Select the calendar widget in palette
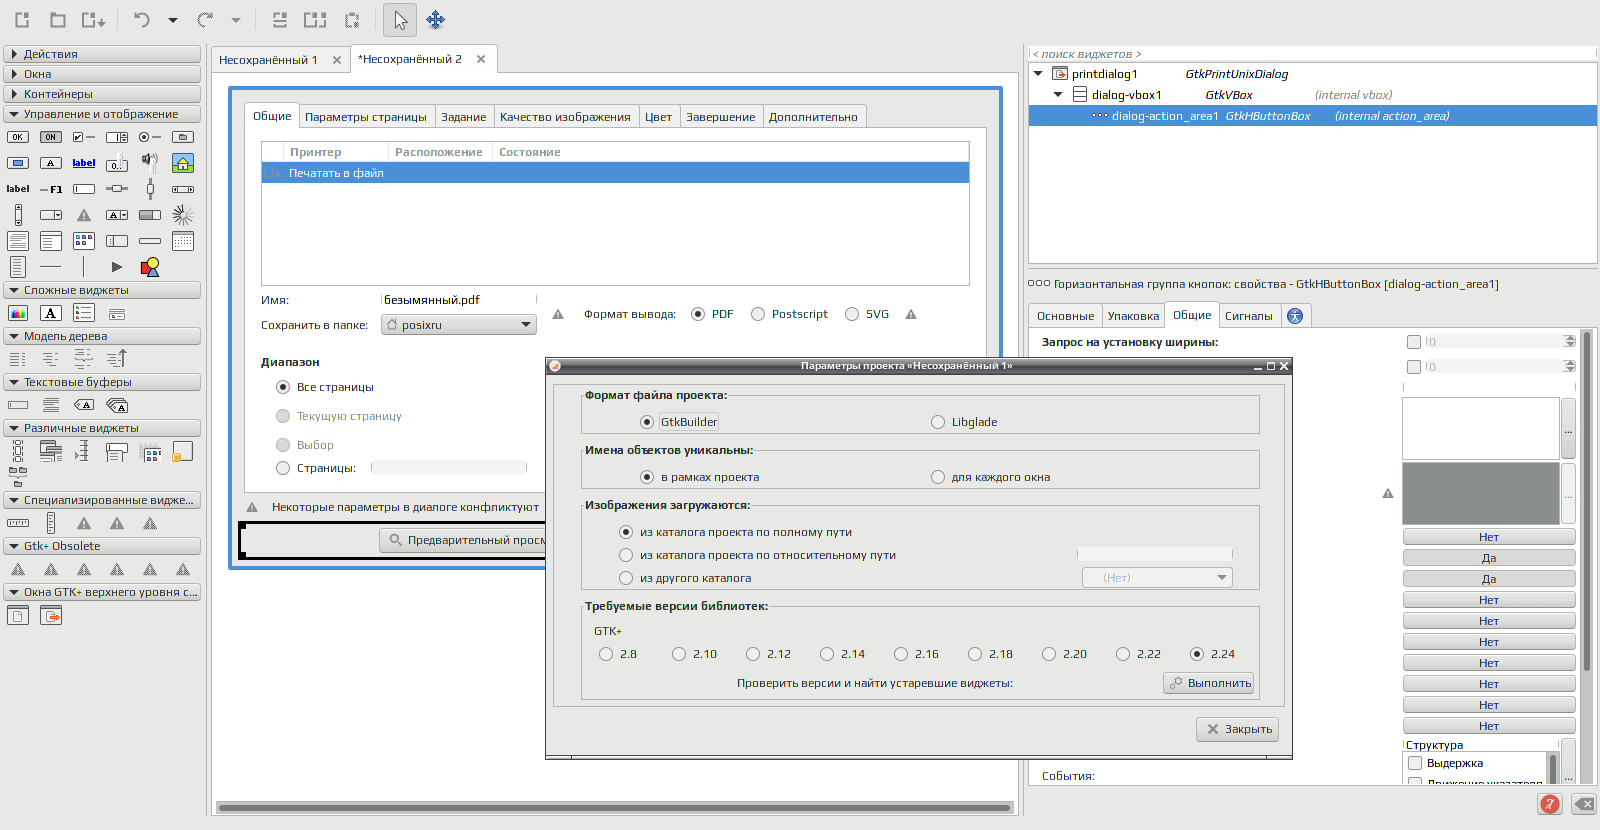 (x=183, y=241)
